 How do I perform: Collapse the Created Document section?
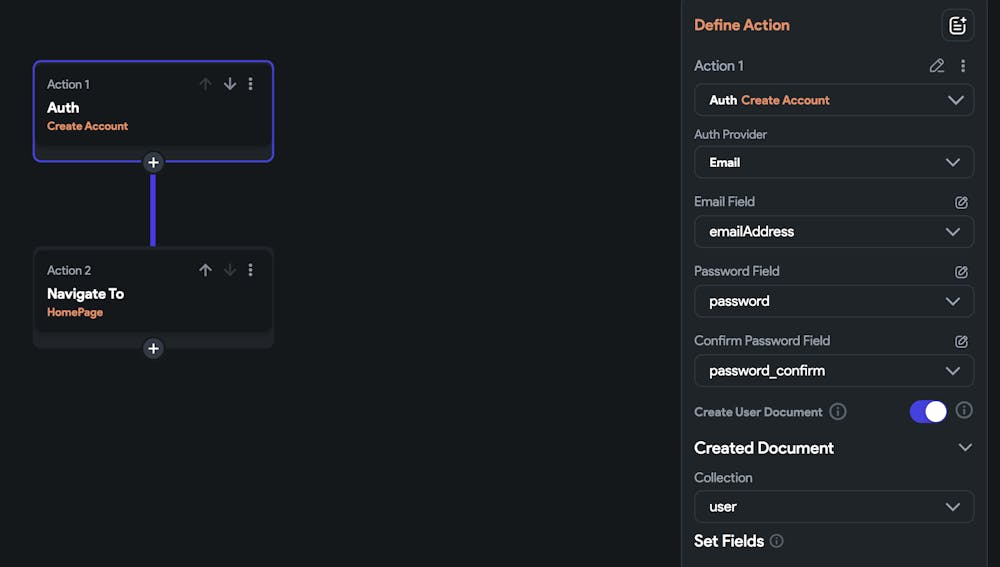click(x=964, y=448)
